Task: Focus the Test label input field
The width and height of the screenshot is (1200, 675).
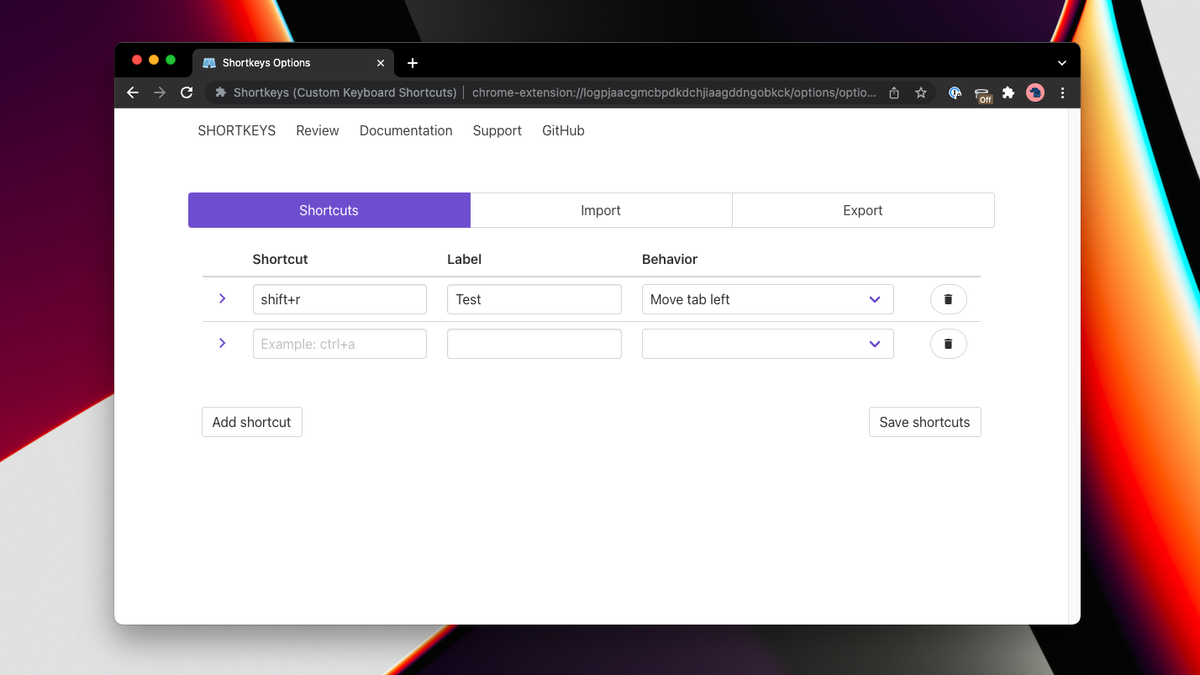Action: click(x=534, y=299)
